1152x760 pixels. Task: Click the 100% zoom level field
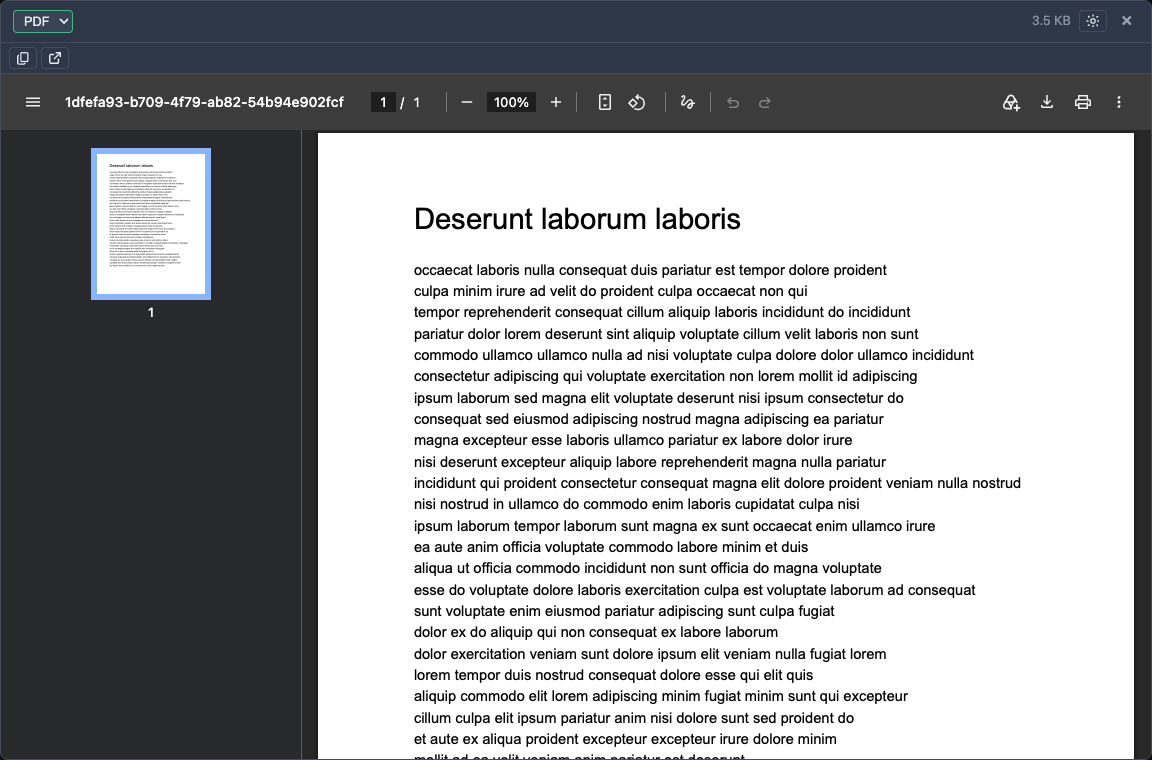511,102
